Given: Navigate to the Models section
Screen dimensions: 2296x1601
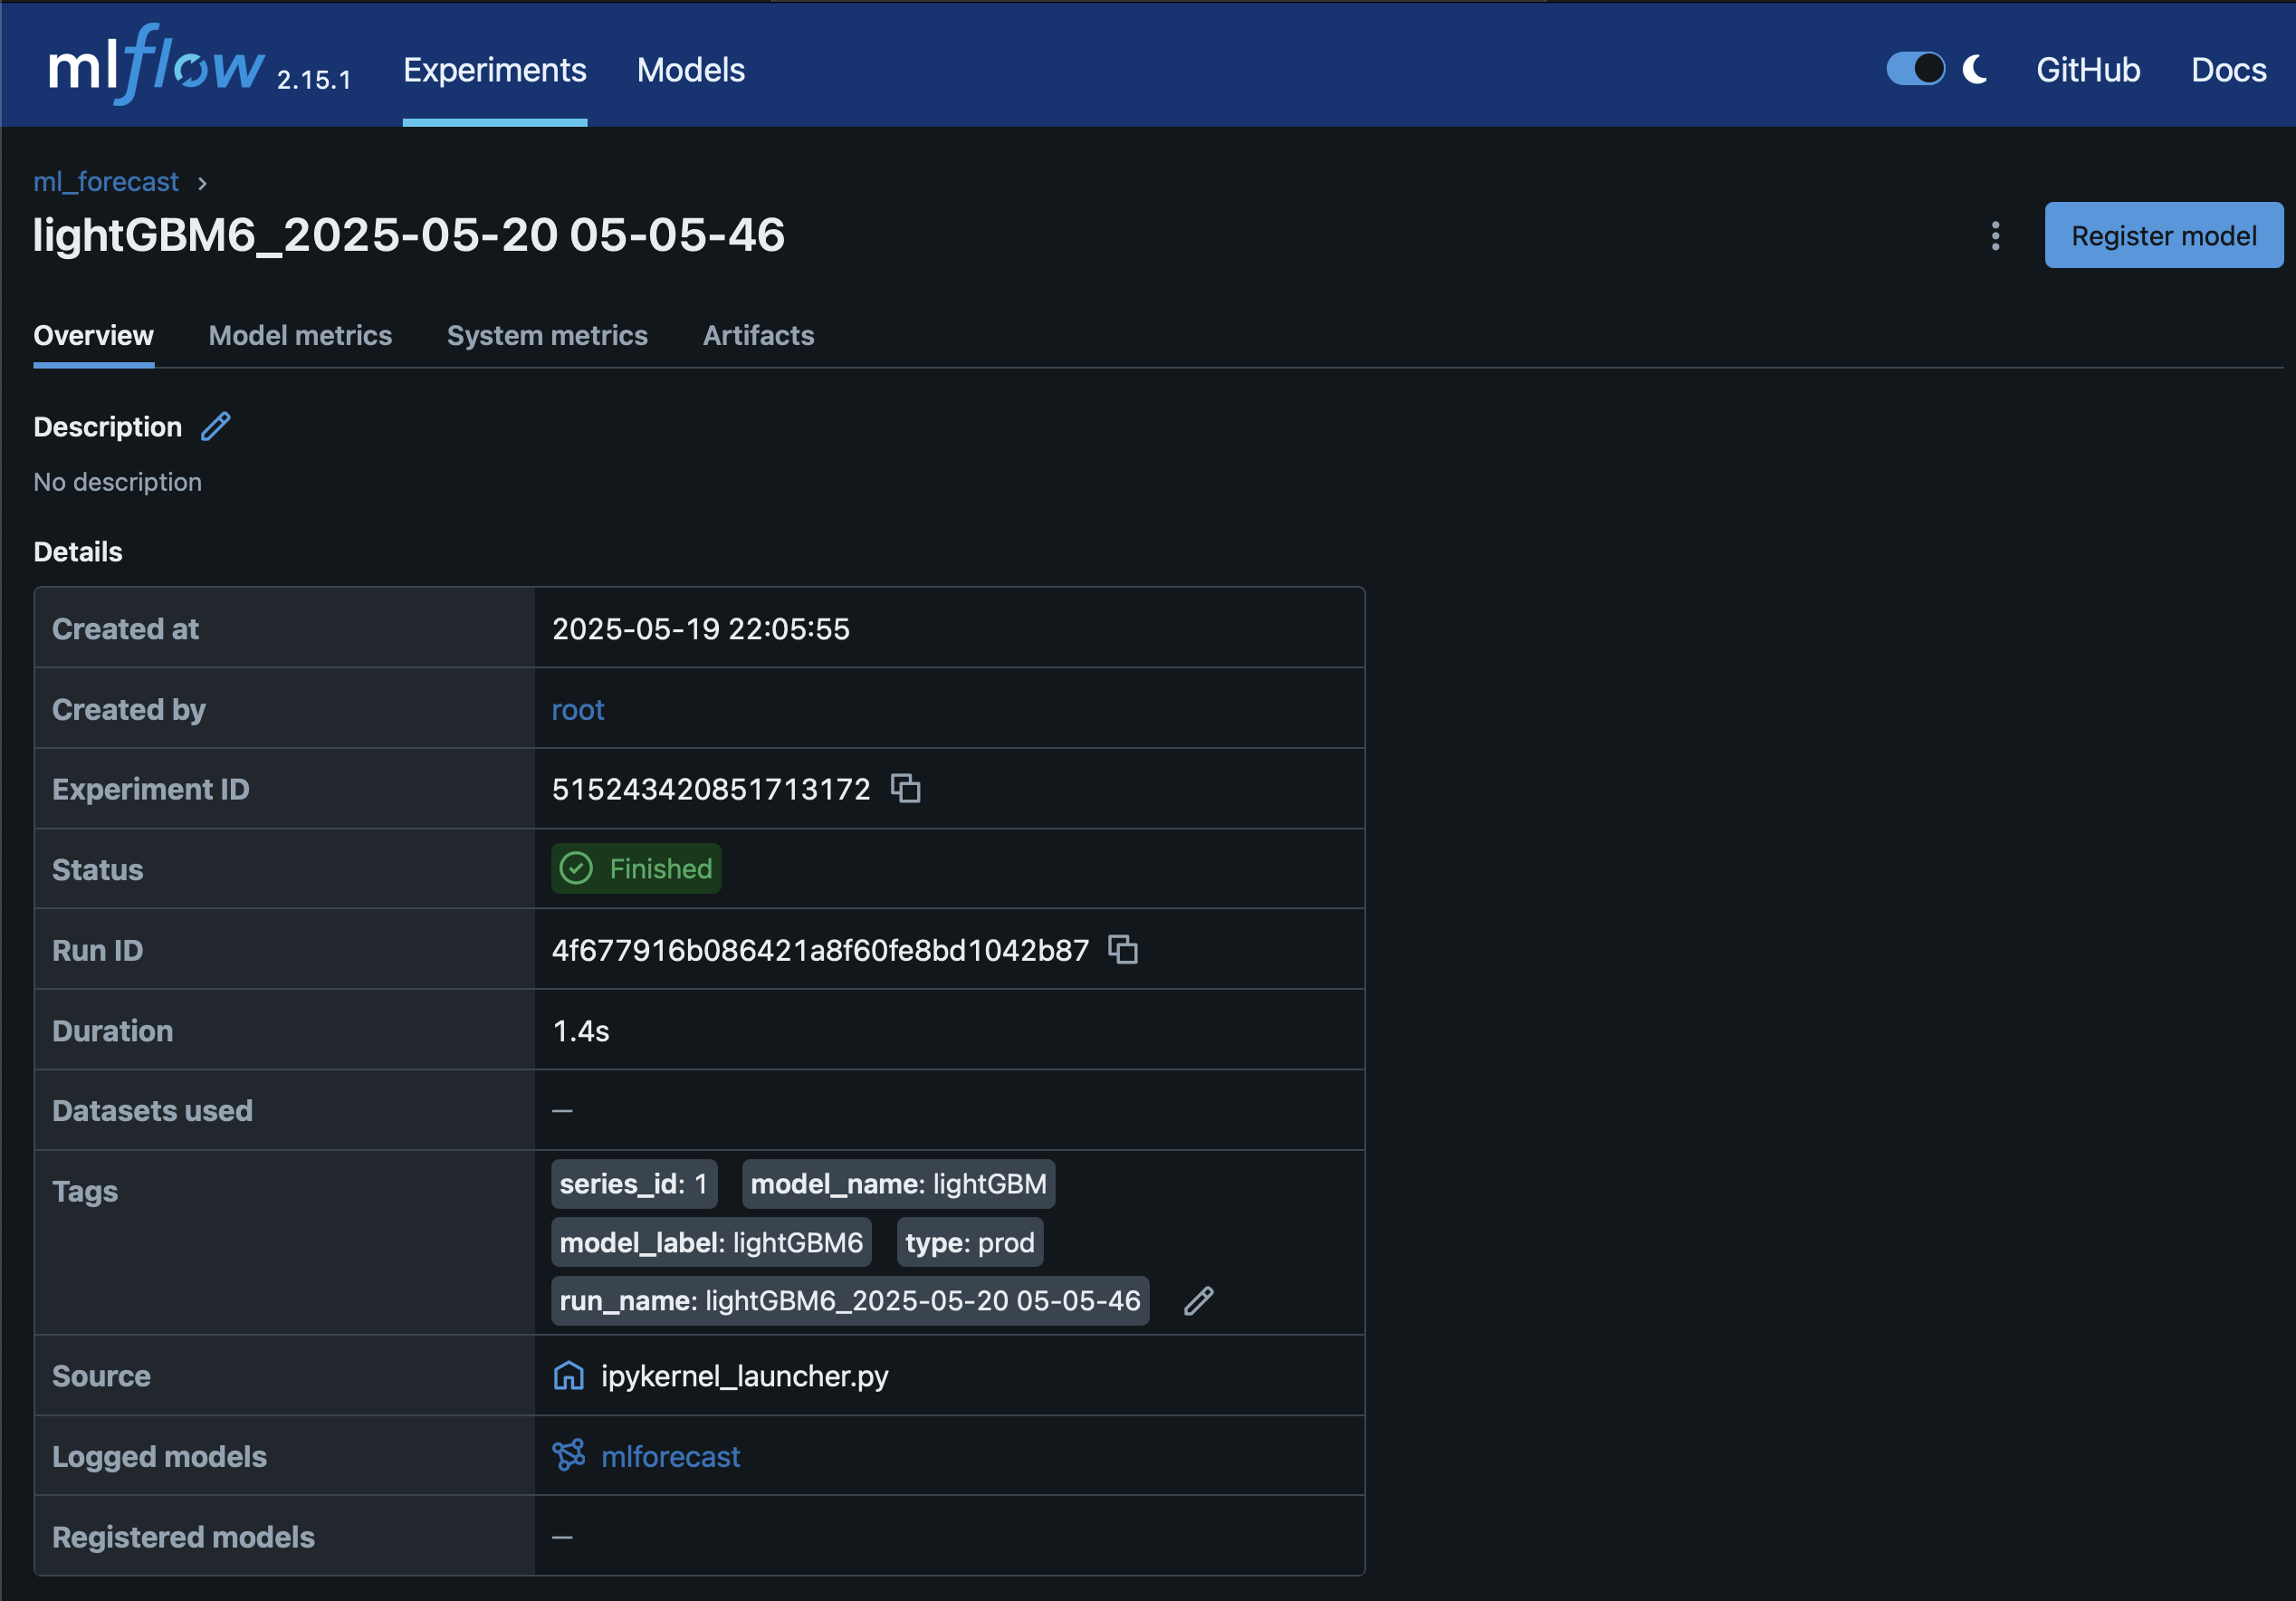Looking at the screenshot, I should (690, 70).
